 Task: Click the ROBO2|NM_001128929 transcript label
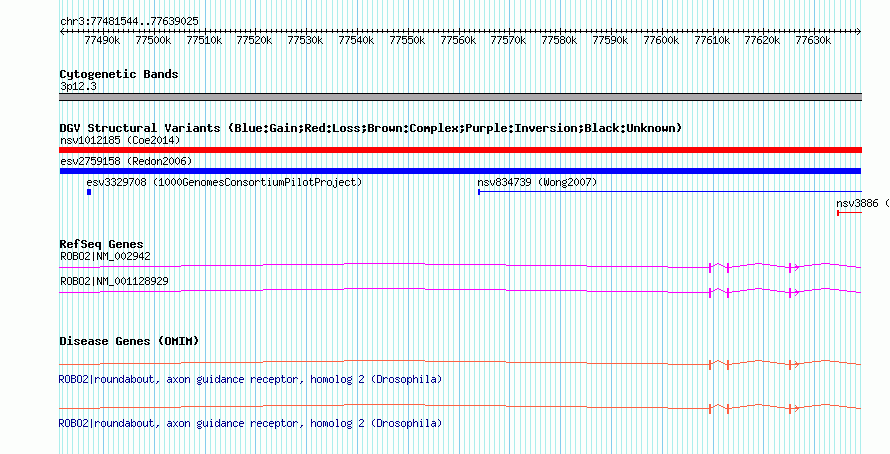(x=114, y=281)
